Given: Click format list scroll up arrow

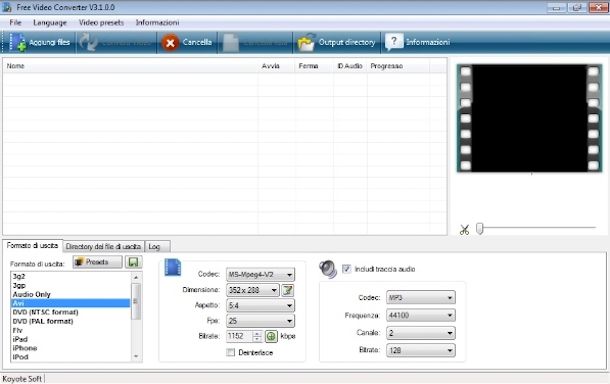Looking at the screenshot, I should coord(136,277).
